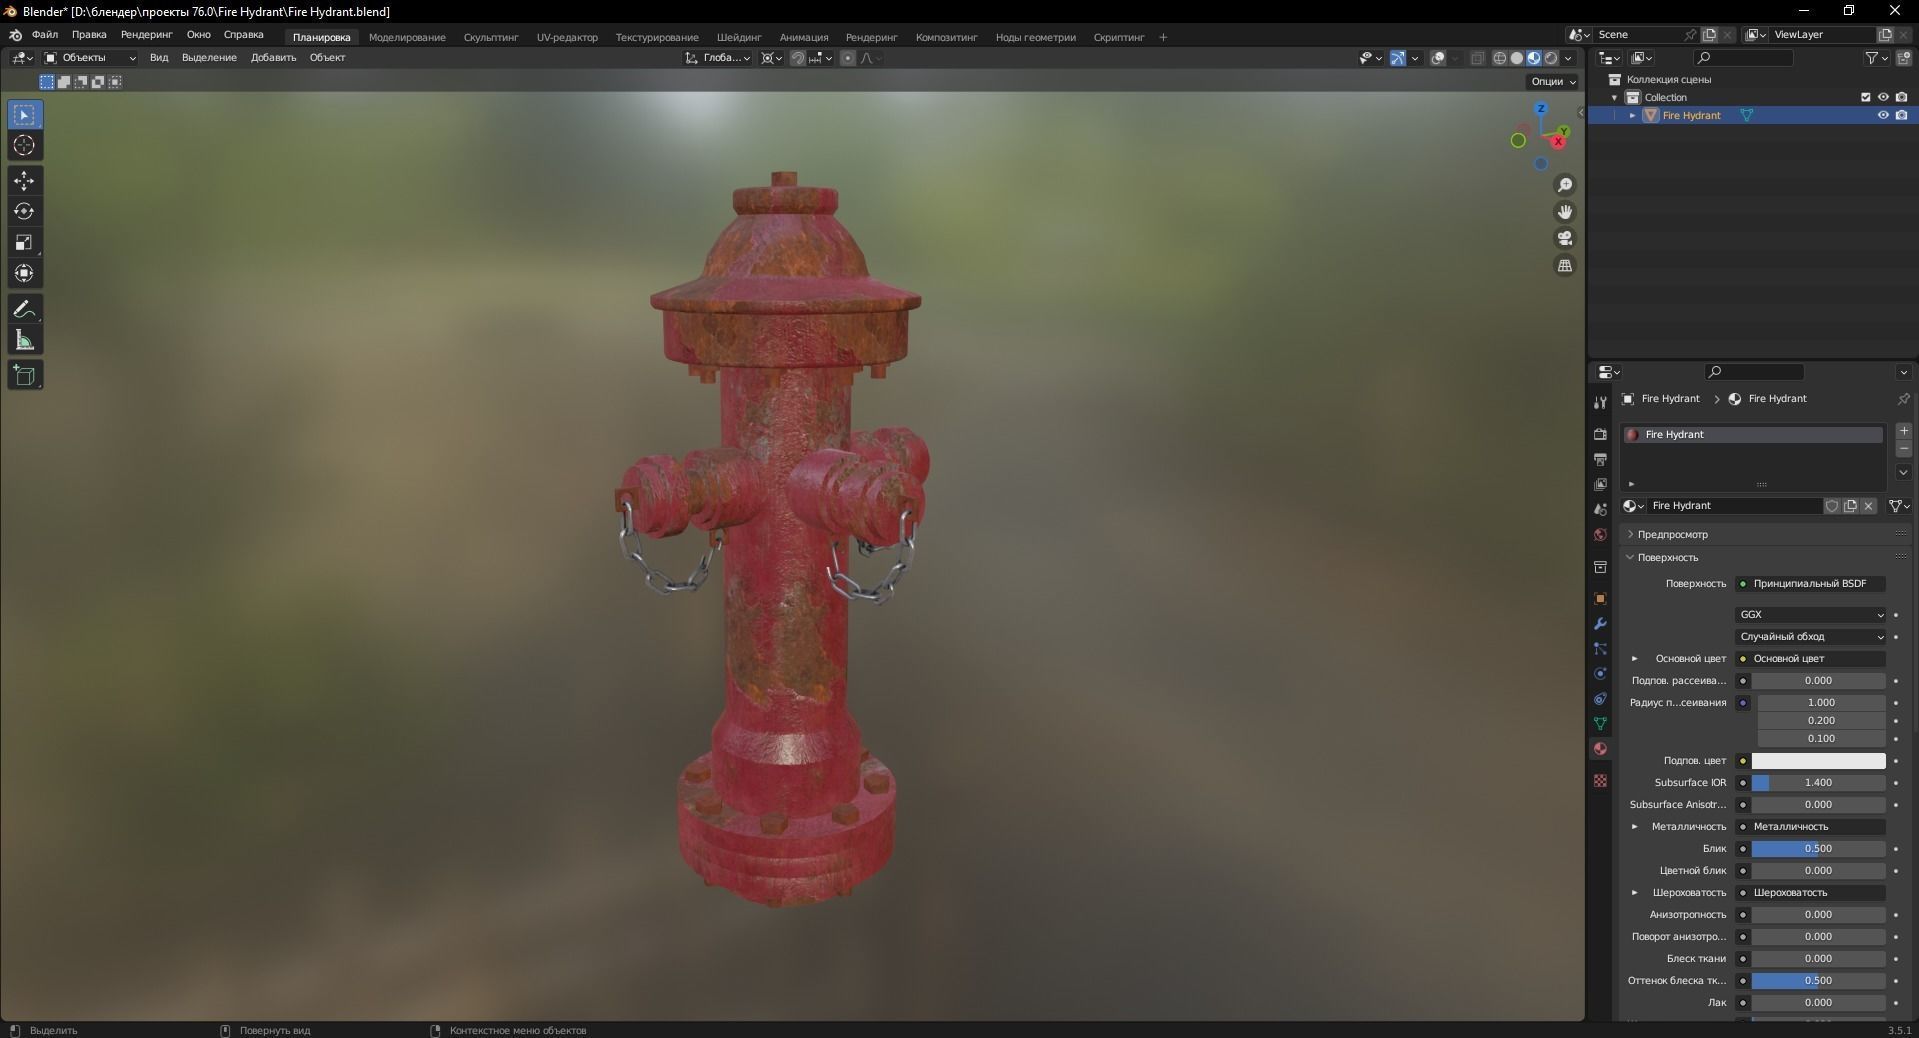Image resolution: width=1919 pixels, height=1038 pixels.
Task: Activate the Move tool
Action: point(24,181)
